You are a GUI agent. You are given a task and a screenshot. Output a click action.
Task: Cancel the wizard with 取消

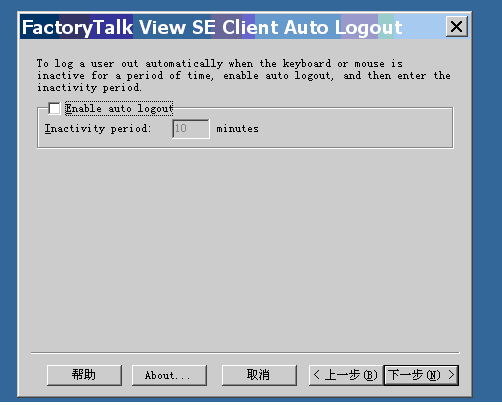coord(259,375)
